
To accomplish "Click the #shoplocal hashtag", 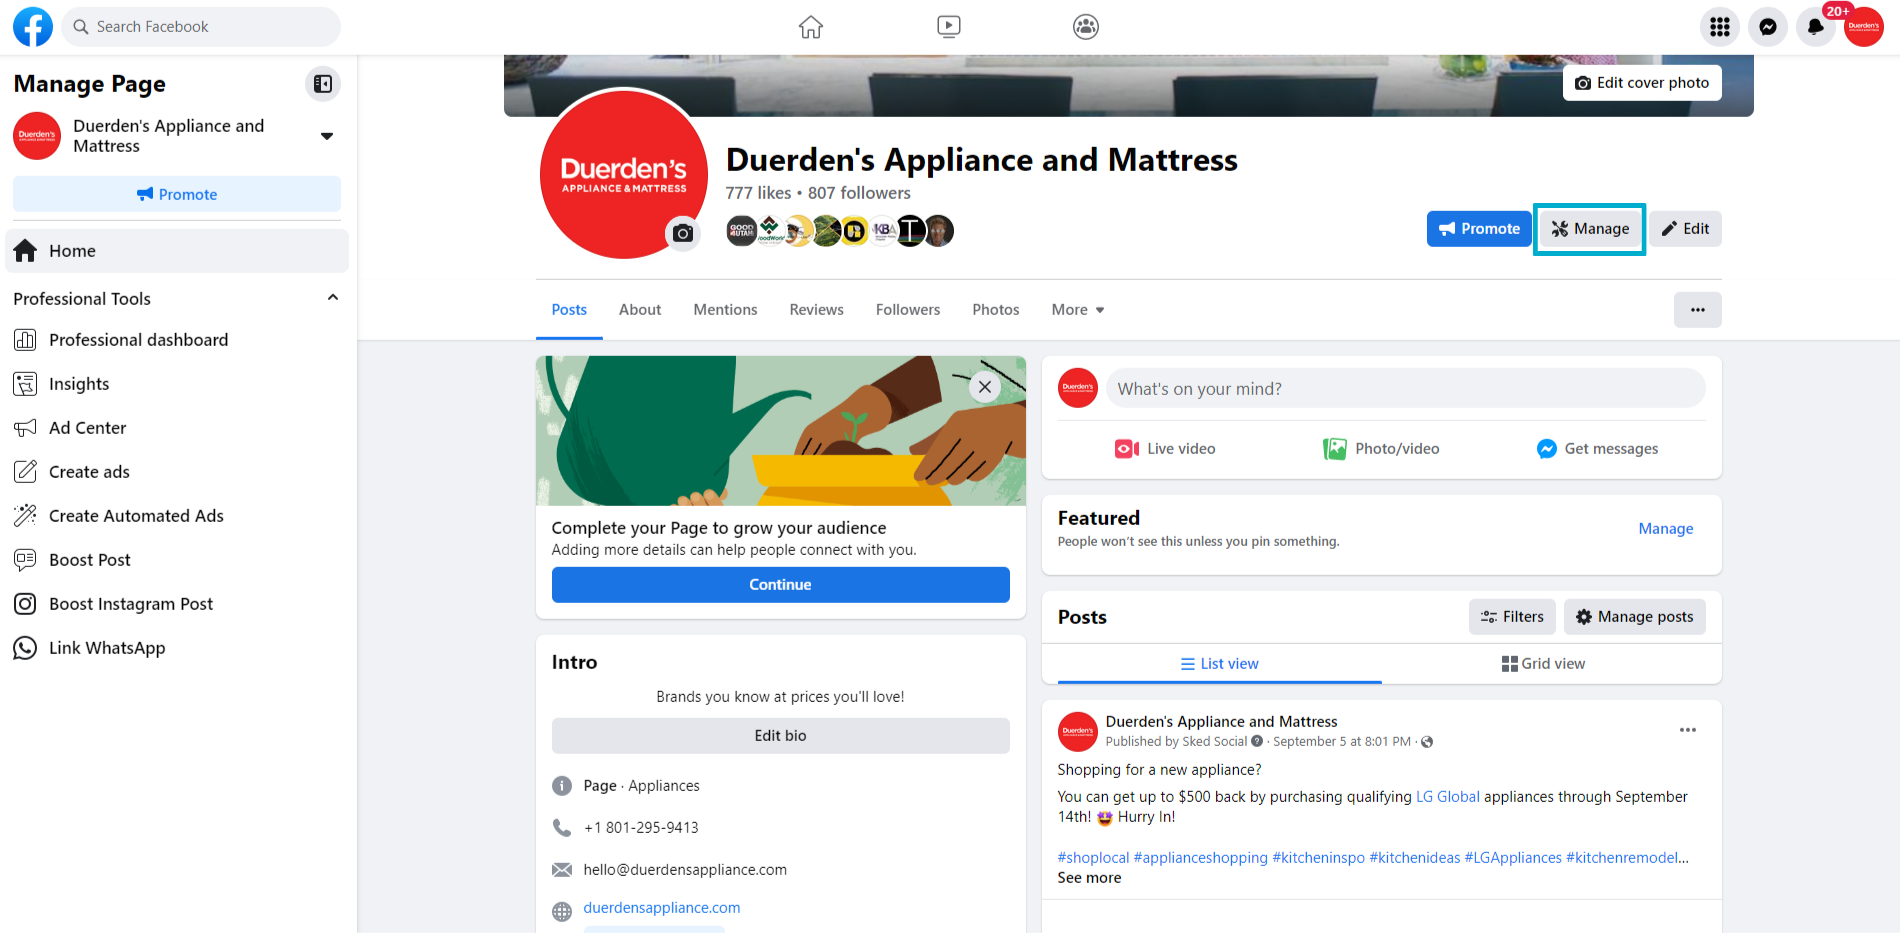I will point(1093,858).
